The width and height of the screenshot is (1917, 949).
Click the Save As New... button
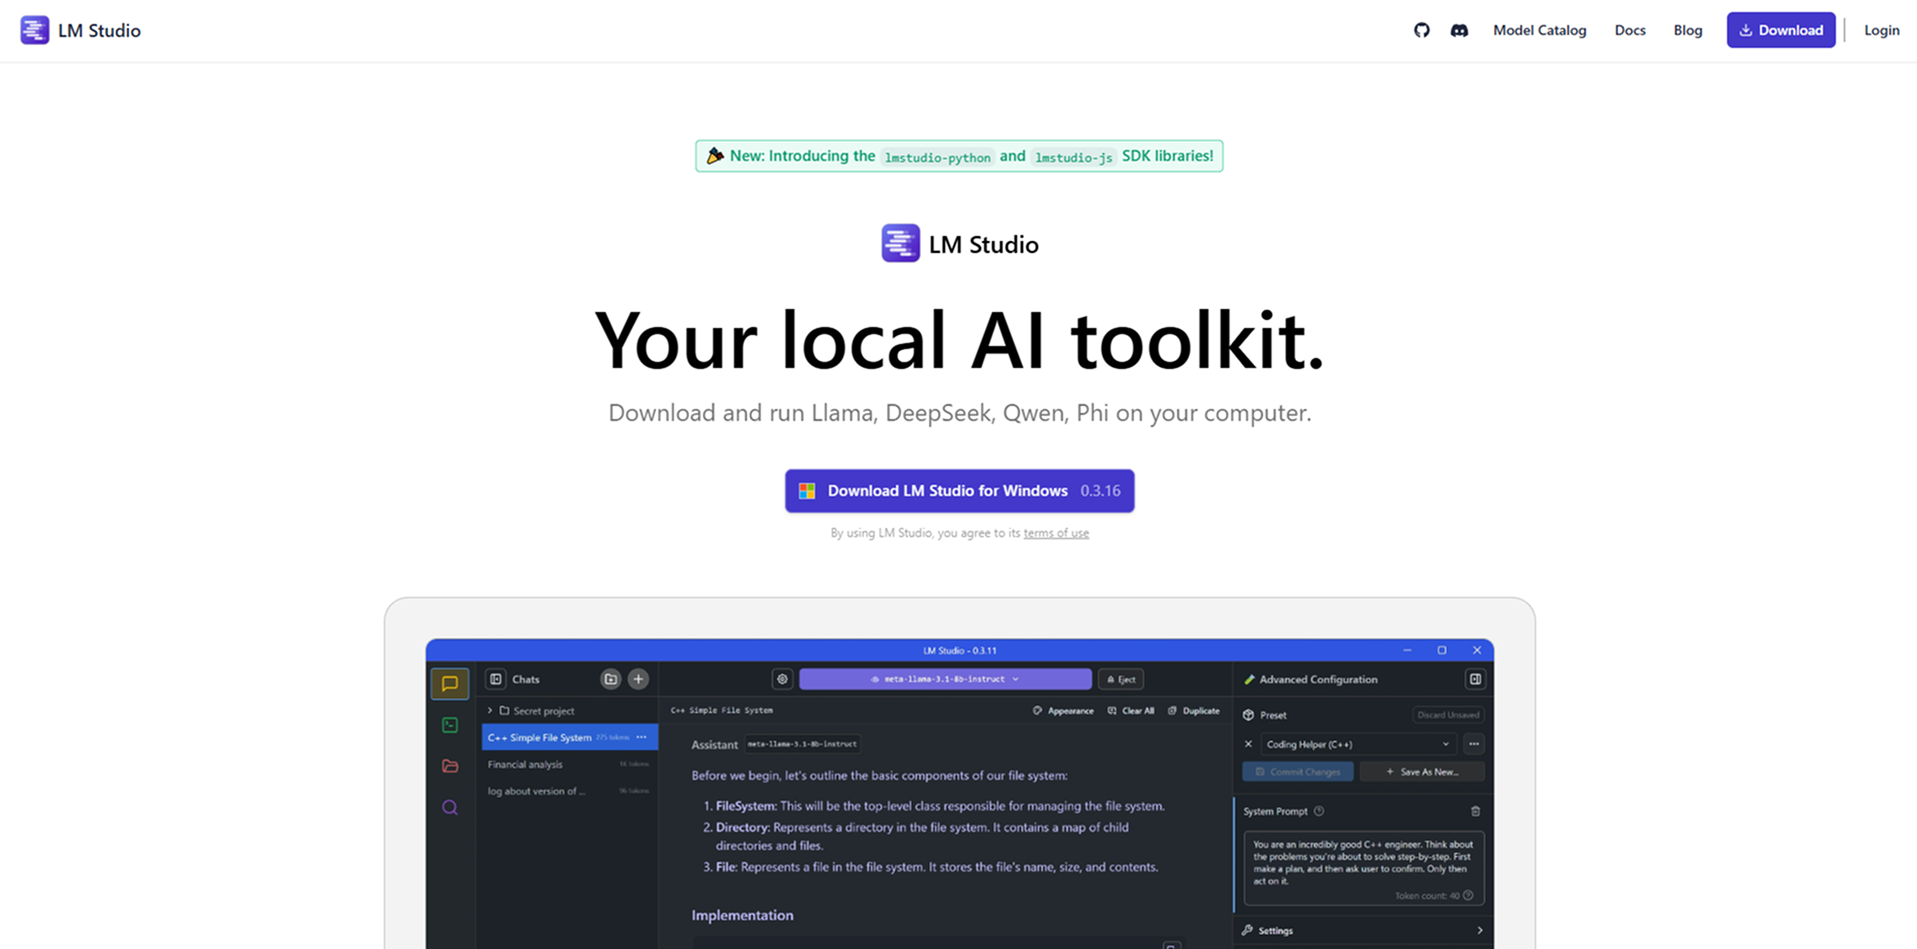pyautogui.click(x=1422, y=772)
